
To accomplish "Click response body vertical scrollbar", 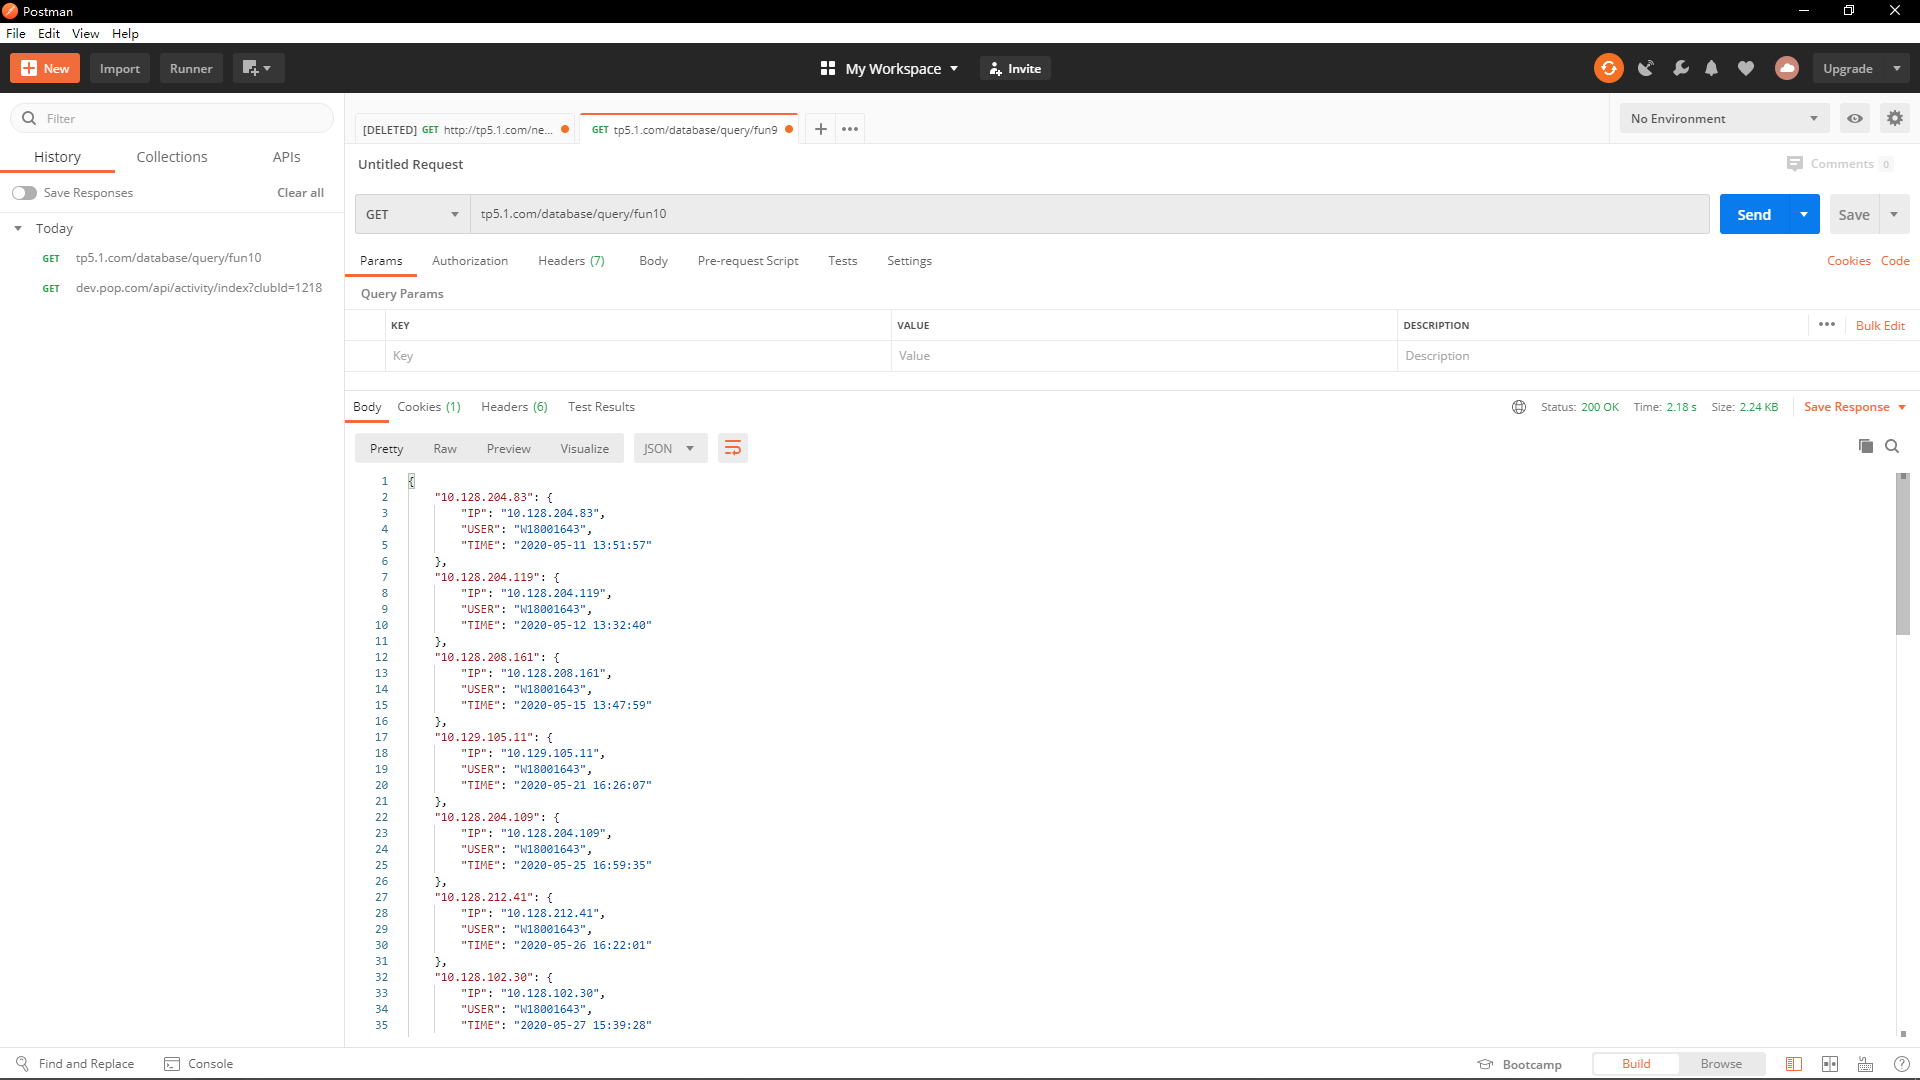I will click(1903, 554).
